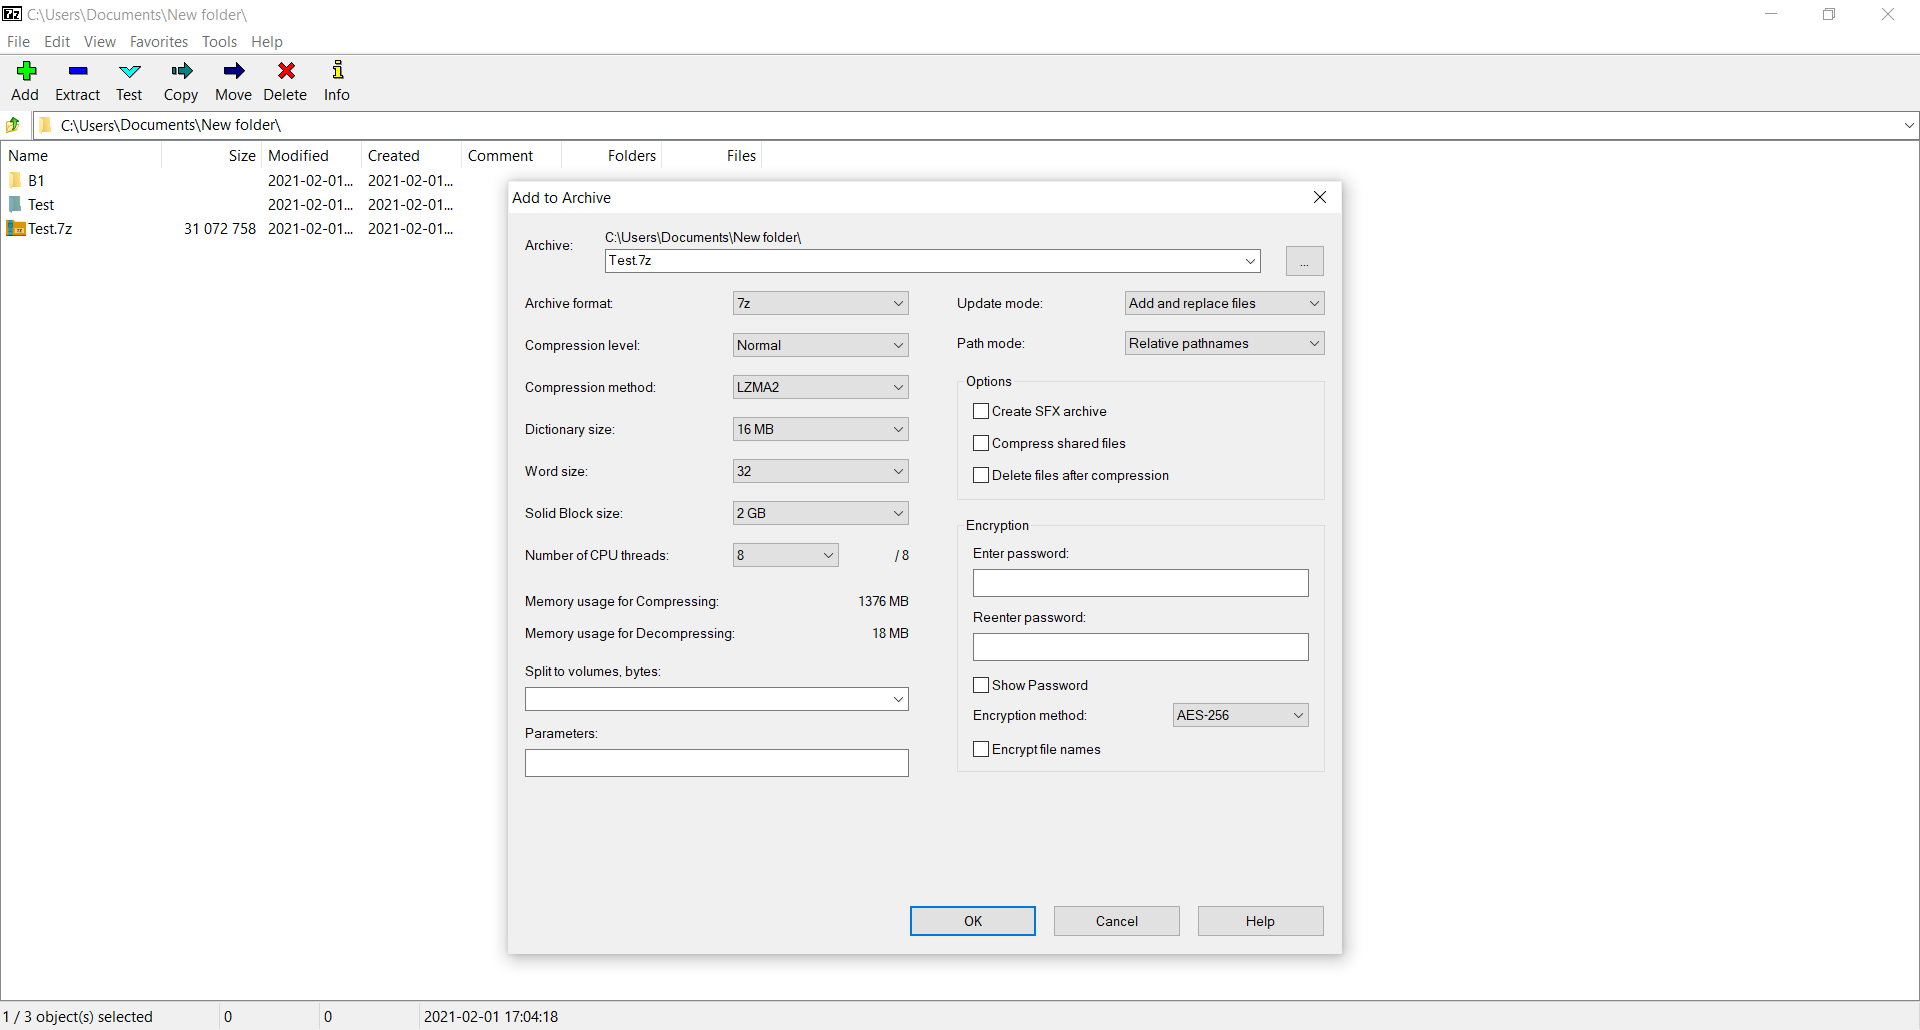
Task: Check Delete files after compression
Action: (981, 475)
